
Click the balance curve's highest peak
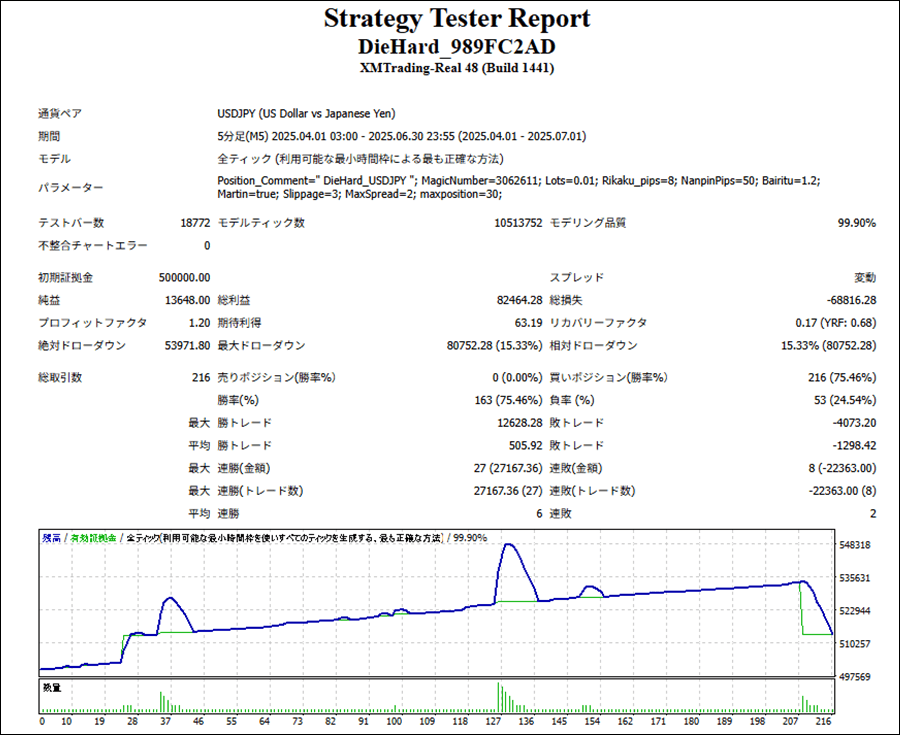tap(509, 544)
